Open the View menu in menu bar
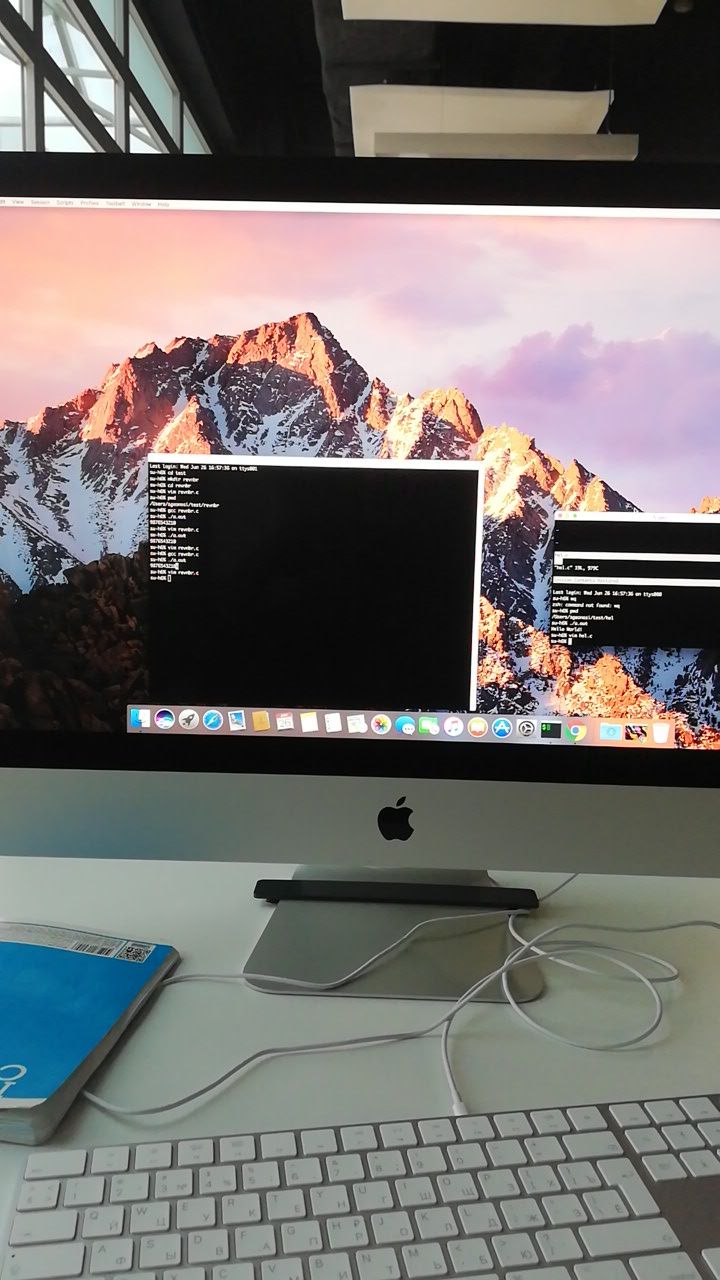This screenshot has width=720, height=1280. click(x=18, y=203)
